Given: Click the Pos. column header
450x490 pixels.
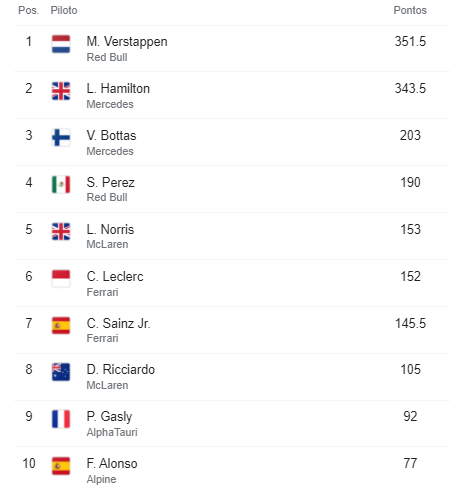Looking at the screenshot, I should click(x=29, y=10).
